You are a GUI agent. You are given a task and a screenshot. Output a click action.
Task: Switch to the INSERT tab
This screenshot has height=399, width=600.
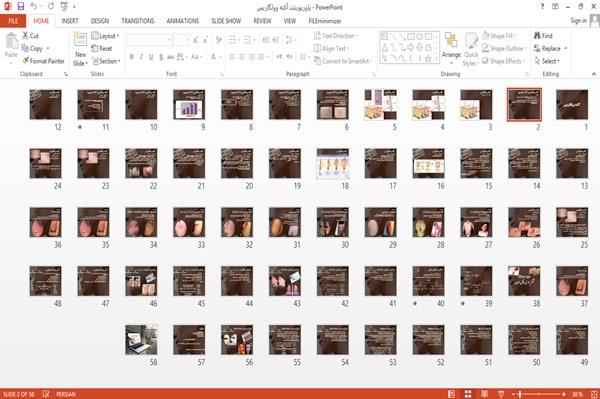[70, 21]
